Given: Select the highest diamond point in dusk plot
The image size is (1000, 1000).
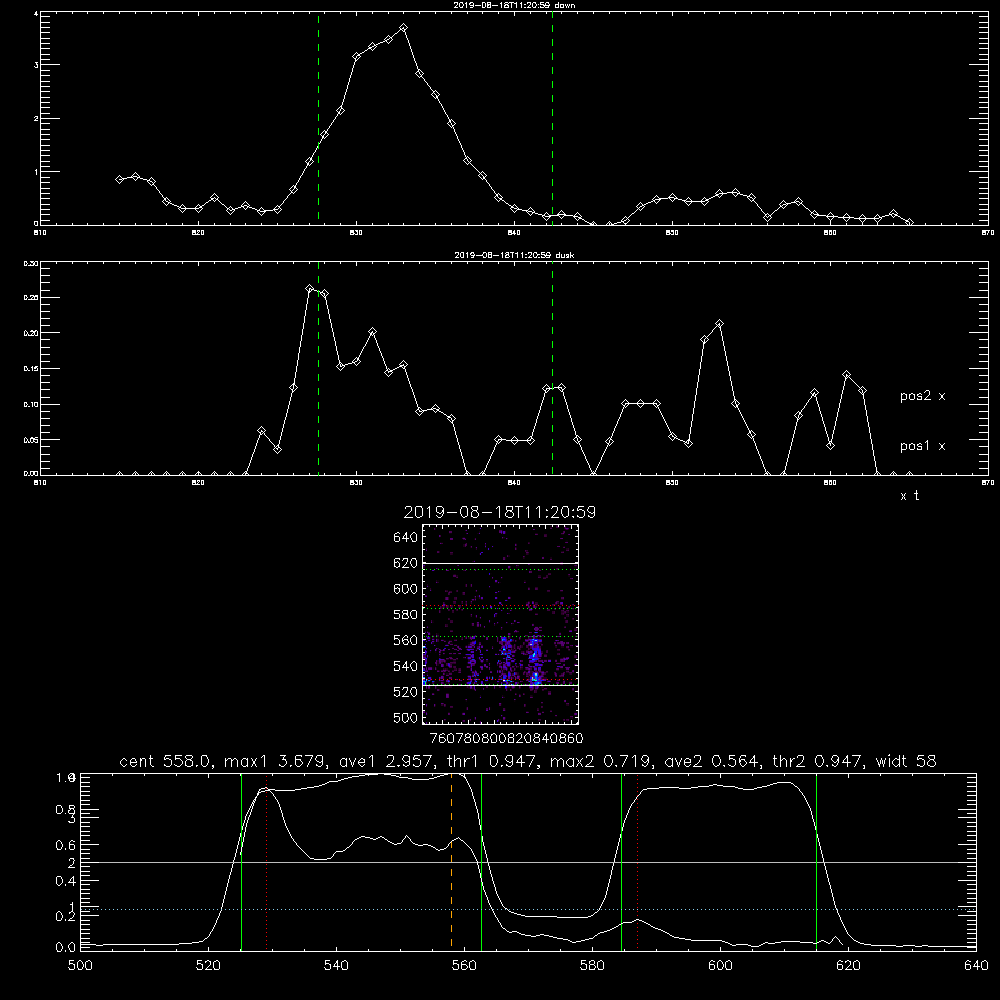Looking at the screenshot, I should 309,288.
